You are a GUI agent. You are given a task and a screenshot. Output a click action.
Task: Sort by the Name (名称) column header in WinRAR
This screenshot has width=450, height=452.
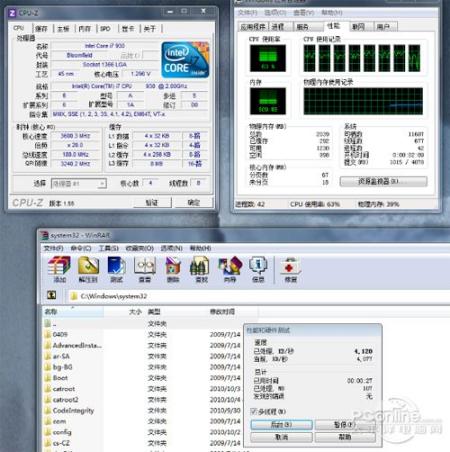click(73, 312)
